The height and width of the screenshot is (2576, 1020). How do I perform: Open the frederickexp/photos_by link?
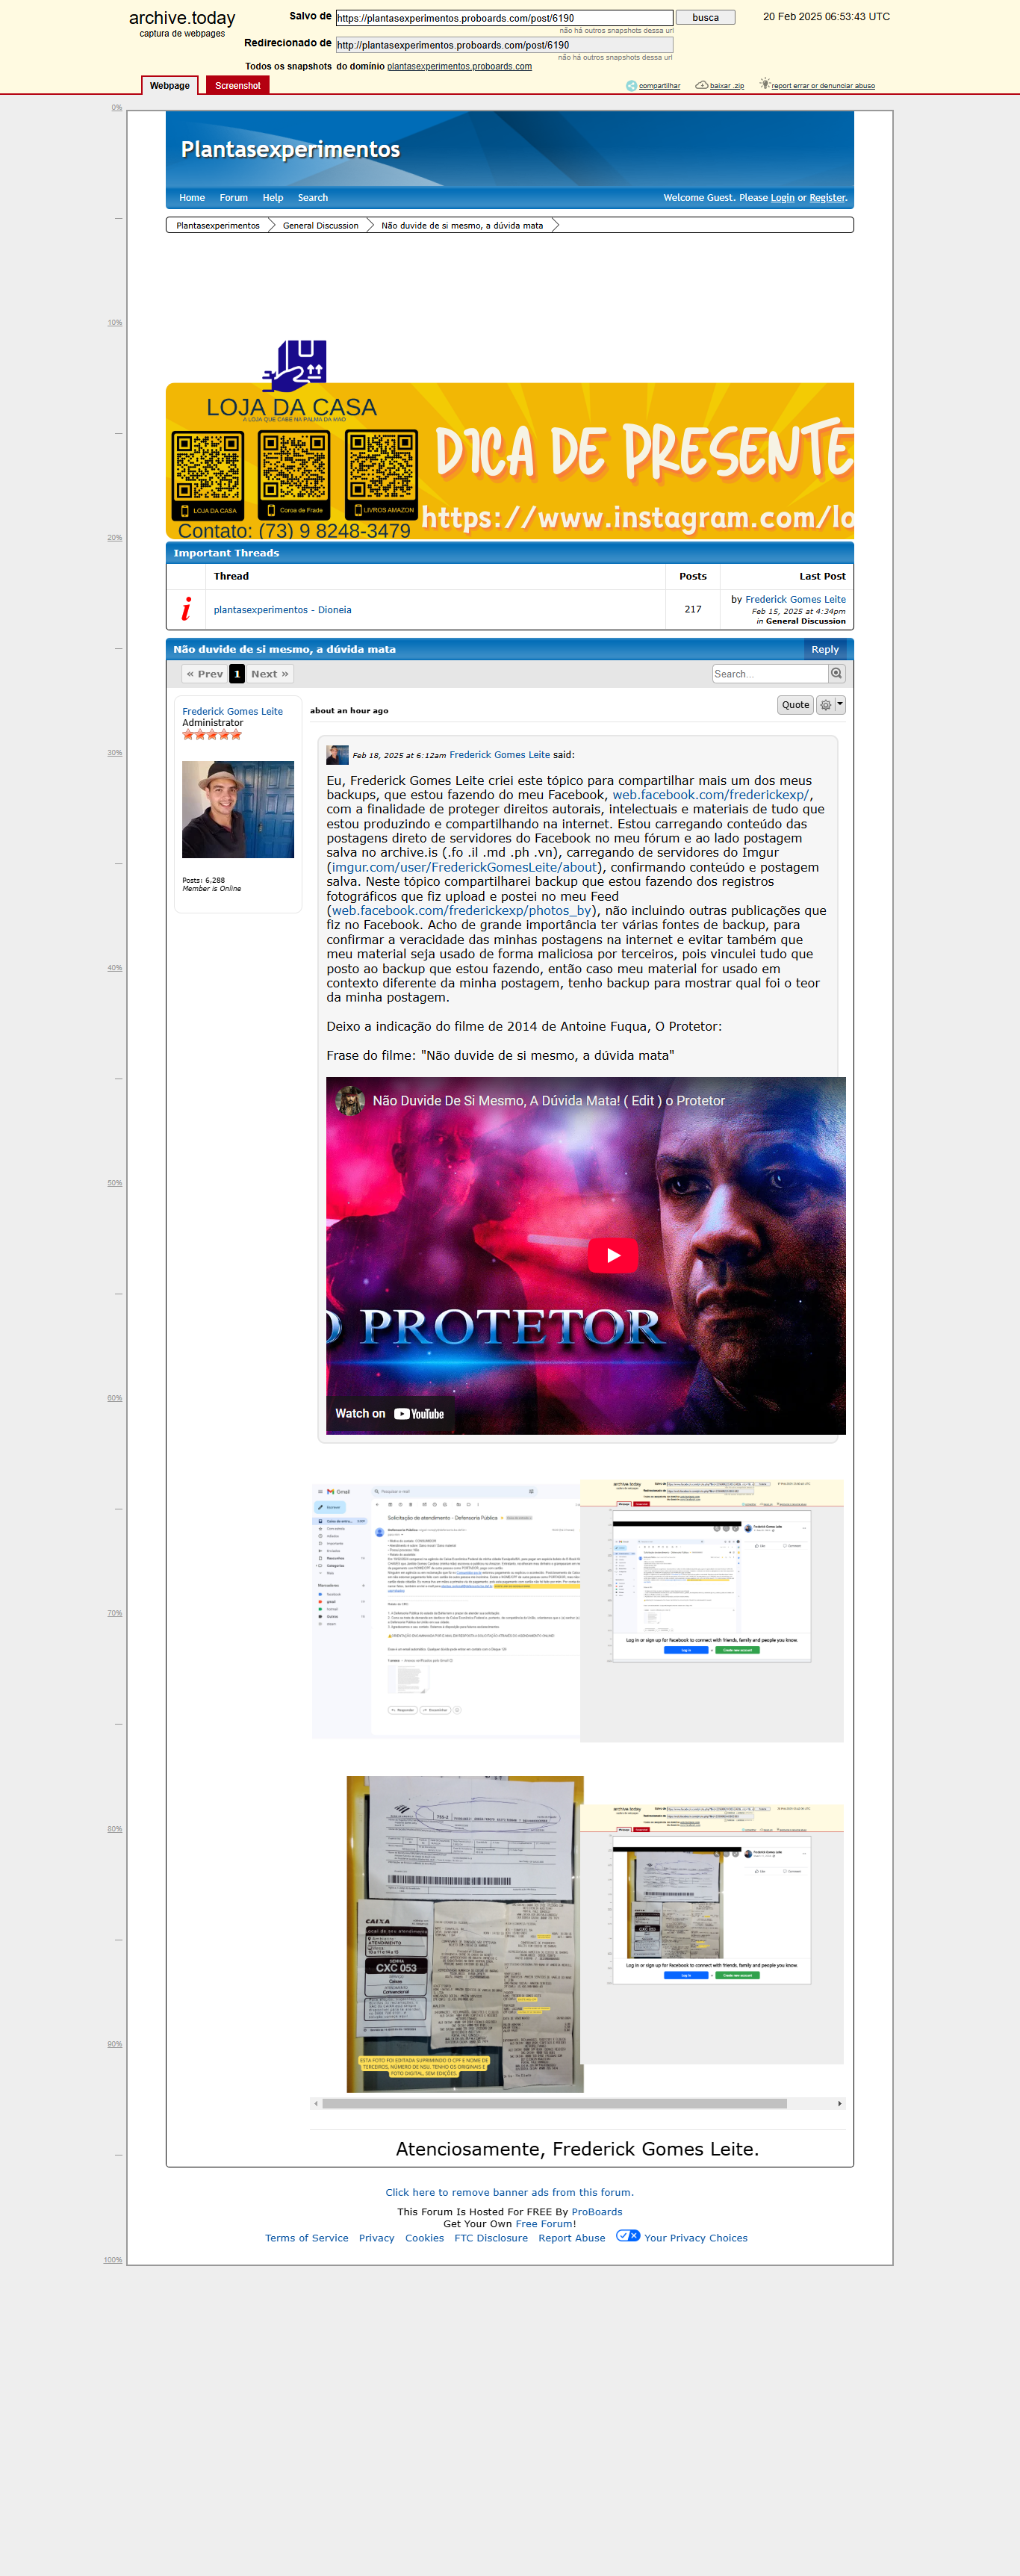461,911
